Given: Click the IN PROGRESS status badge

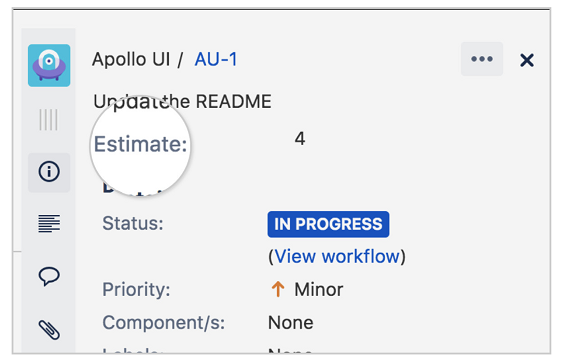Looking at the screenshot, I should (x=328, y=224).
